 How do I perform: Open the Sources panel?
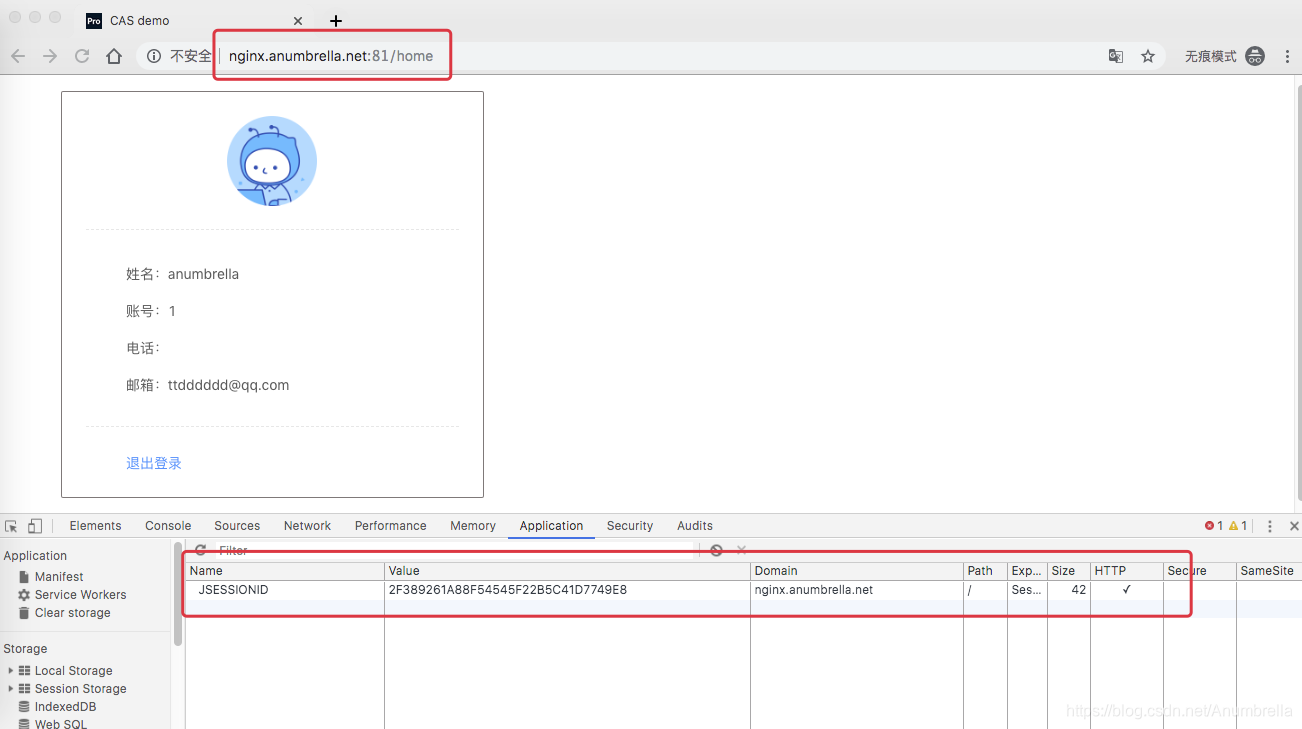click(237, 526)
